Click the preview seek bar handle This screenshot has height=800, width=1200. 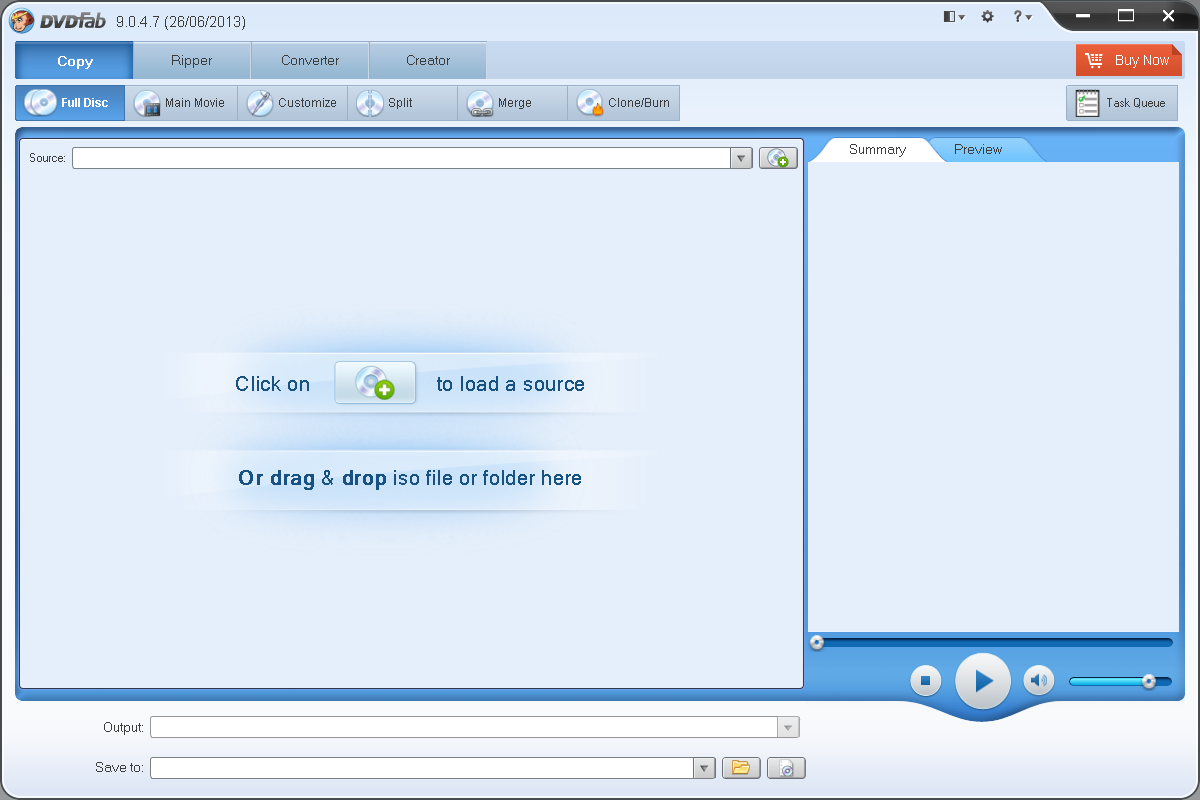tap(817, 642)
